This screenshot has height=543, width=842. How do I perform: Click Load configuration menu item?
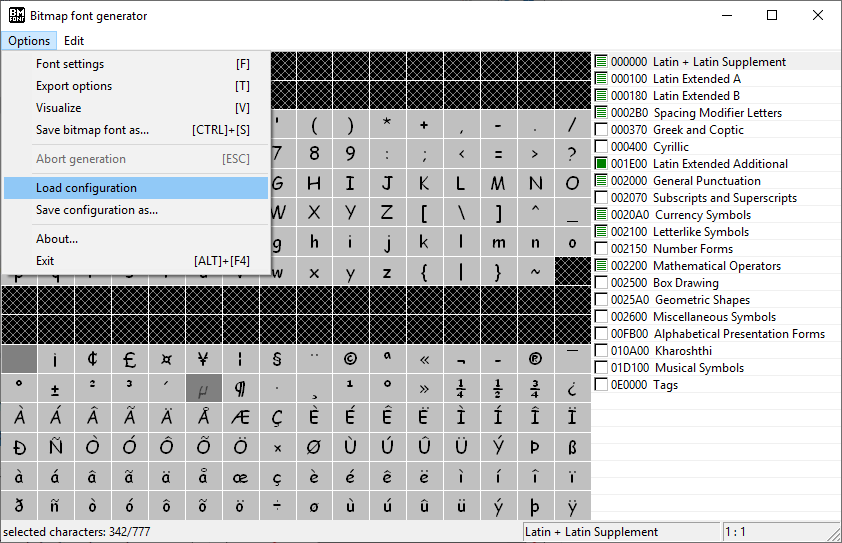click(x=136, y=188)
